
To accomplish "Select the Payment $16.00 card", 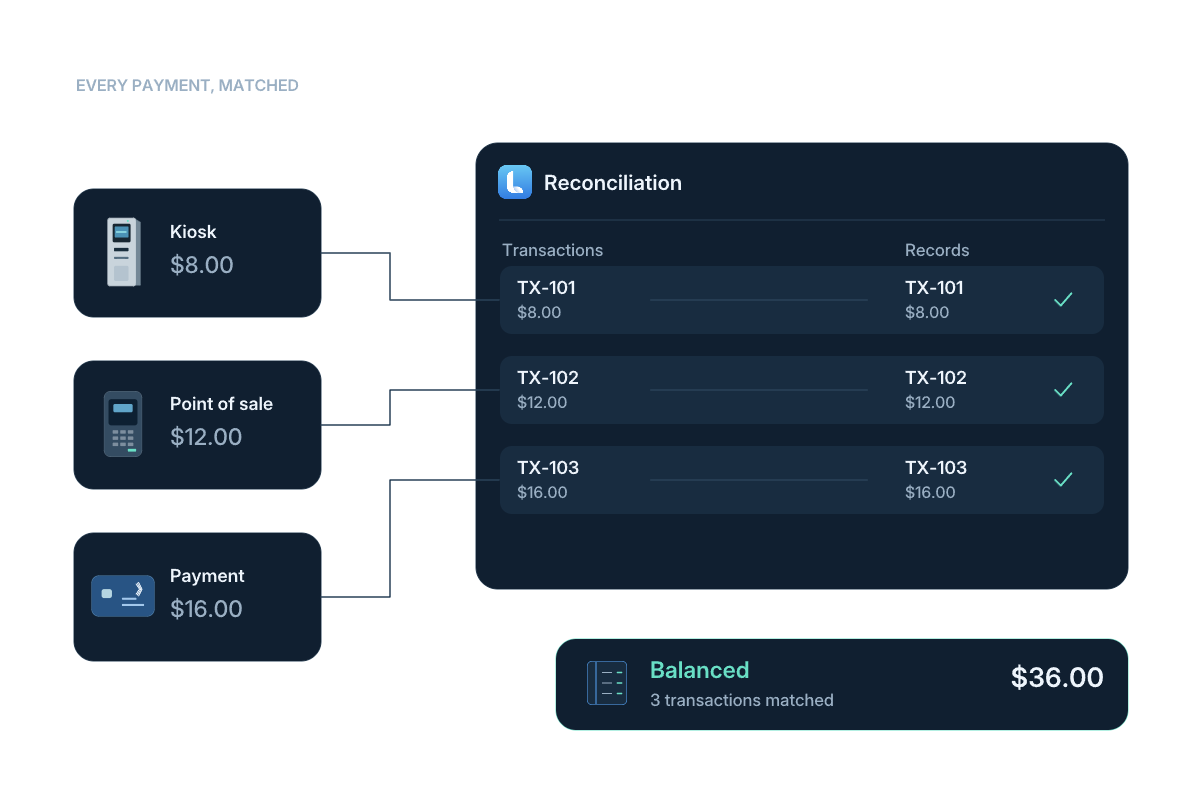I will coord(197,597).
